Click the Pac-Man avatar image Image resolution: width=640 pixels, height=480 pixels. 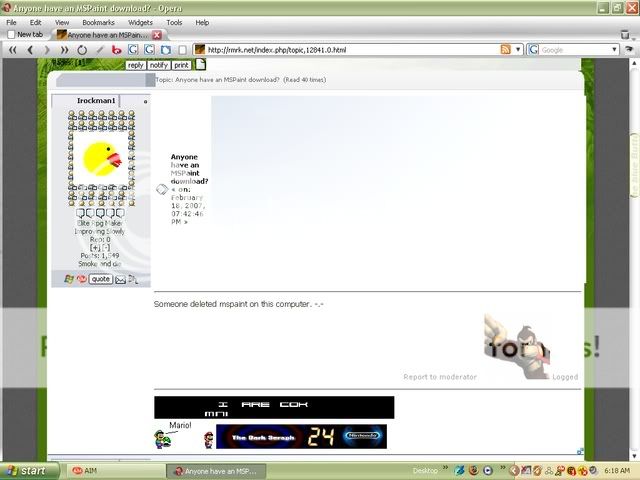click(x=102, y=159)
